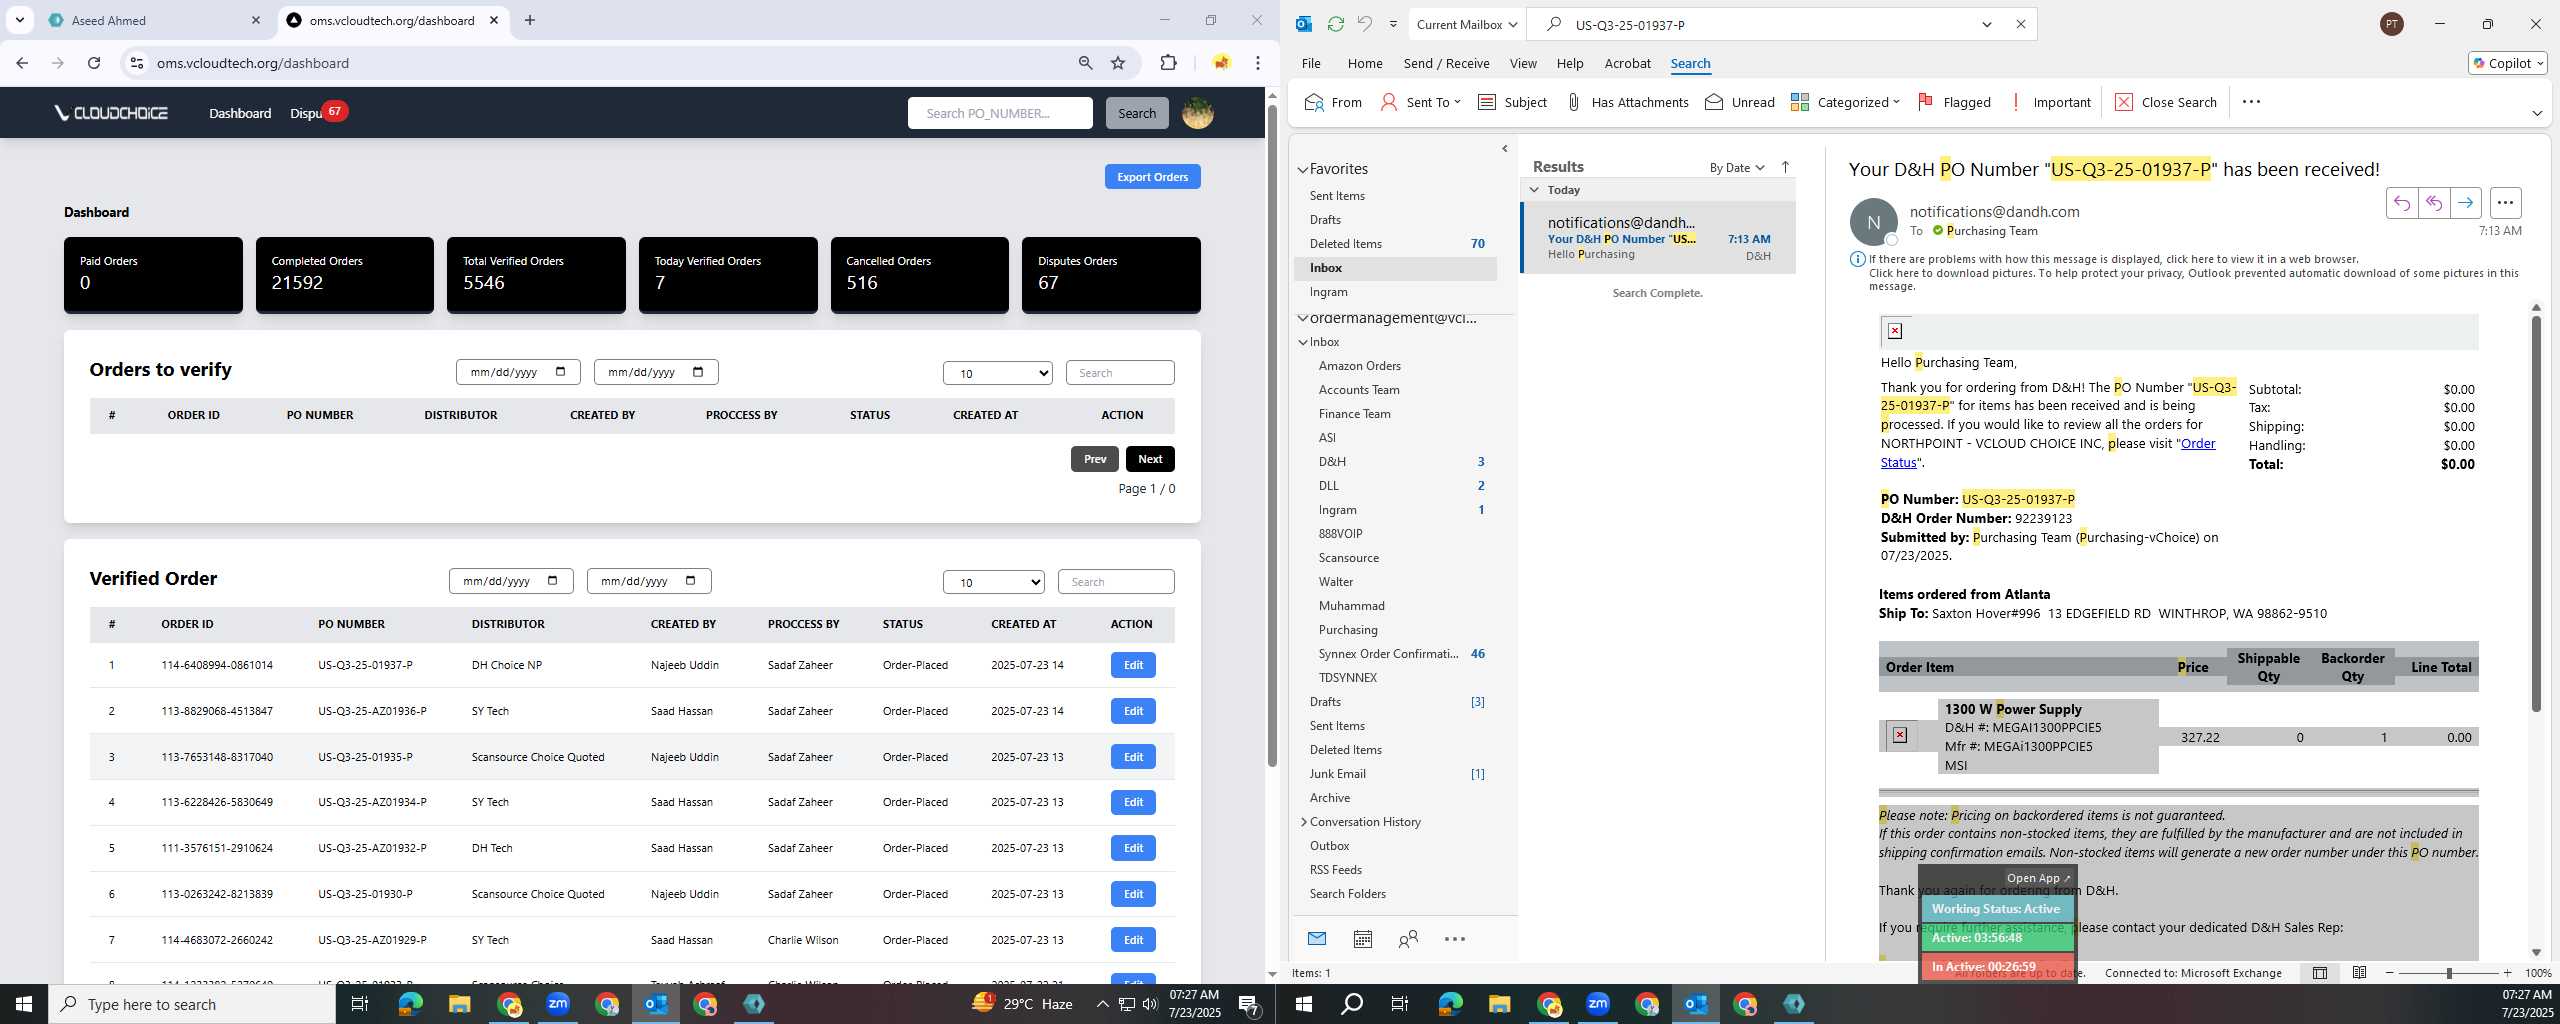The width and height of the screenshot is (2560, 1024).
Task: Open Windows Start menu on left taskbar
Action: click(x=24, y=1004)
